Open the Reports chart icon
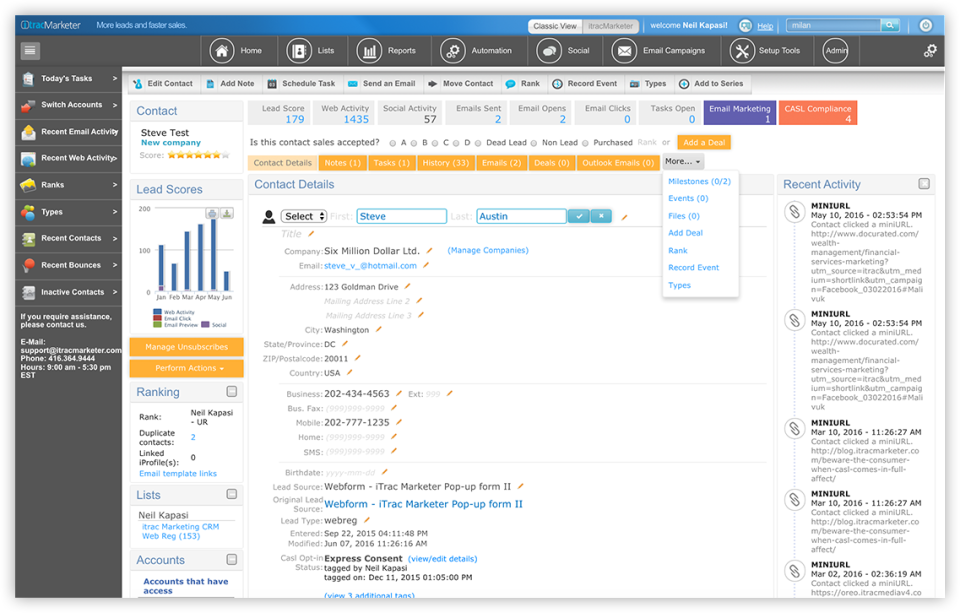960x613 pixels. pos(369,51)
